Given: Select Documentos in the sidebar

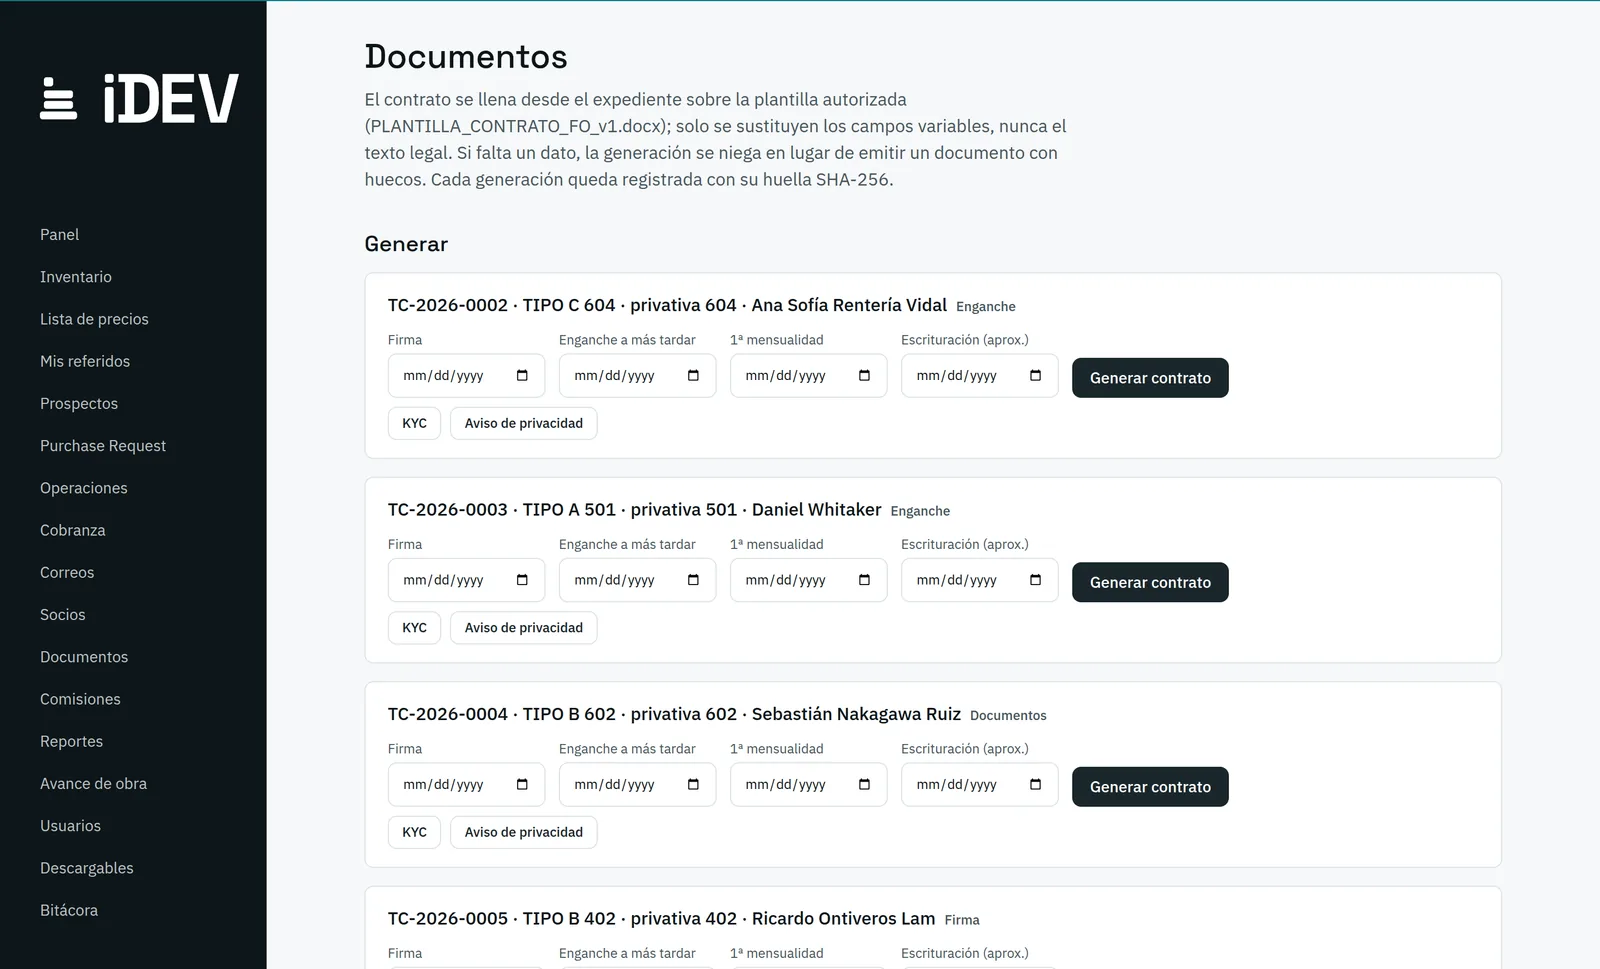Looking at the screenshot, I should click(x=84, y=657).
